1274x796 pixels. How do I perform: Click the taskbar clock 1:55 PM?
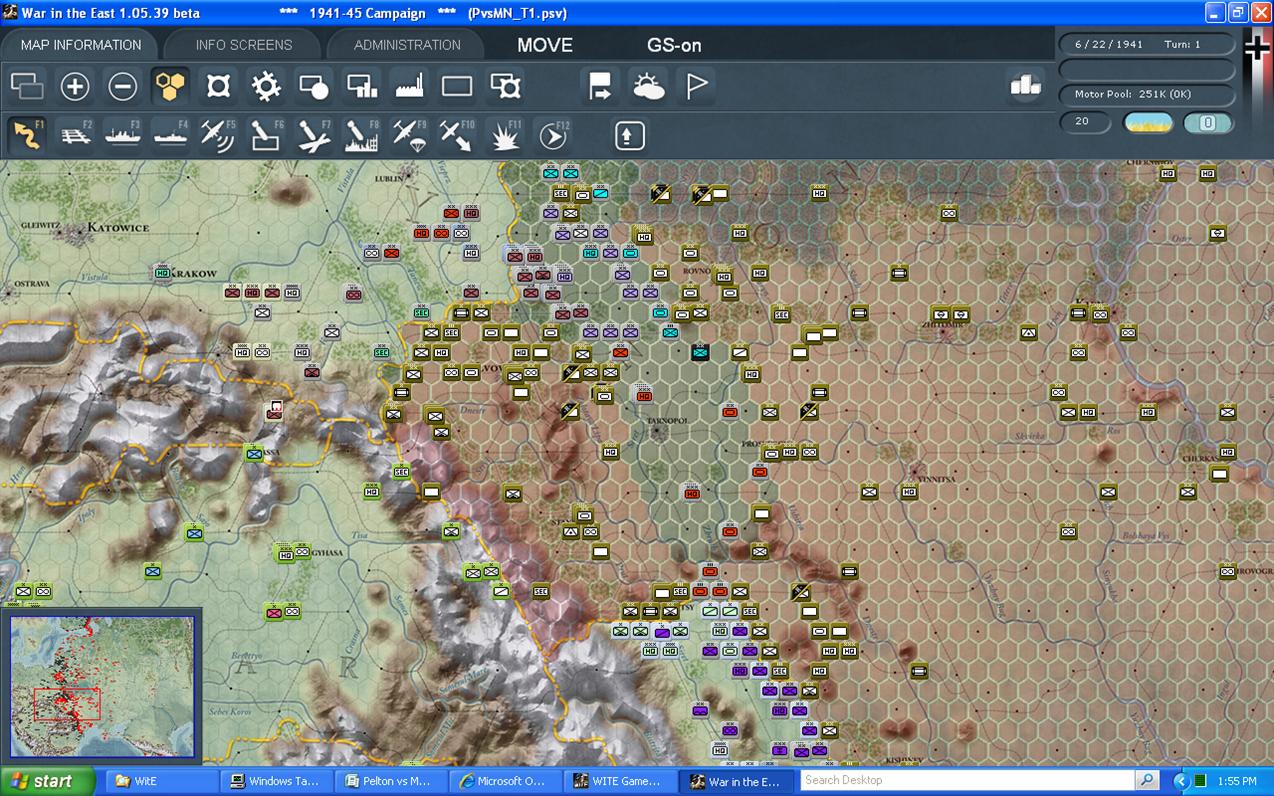(1239, 781)
